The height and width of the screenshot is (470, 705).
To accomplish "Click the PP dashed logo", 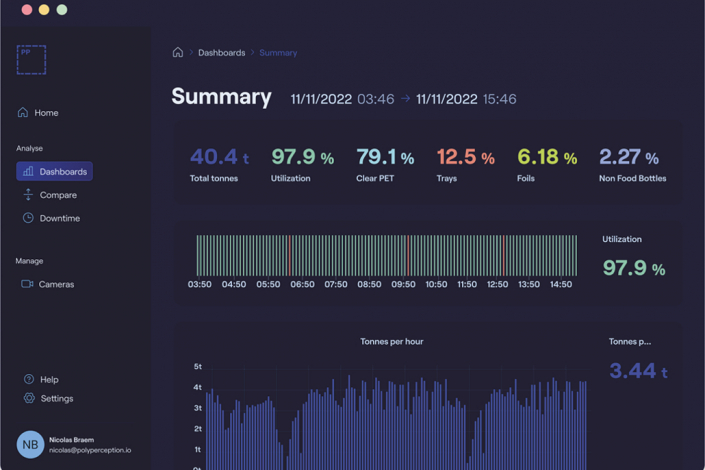I will pos(31,60).
